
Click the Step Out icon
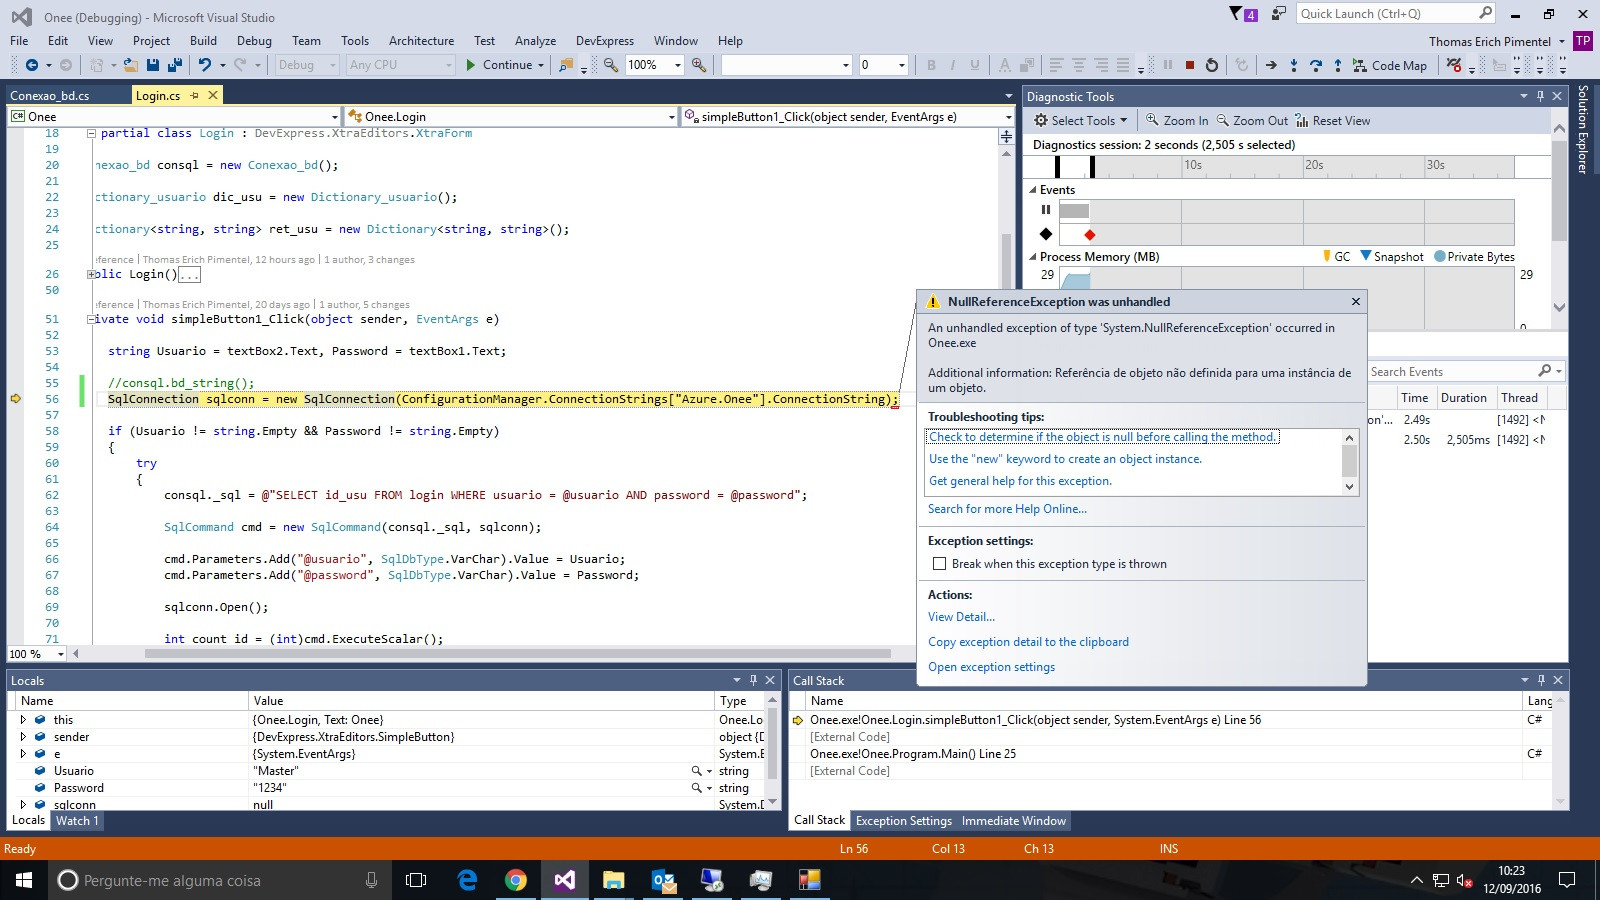(1338, 65)
